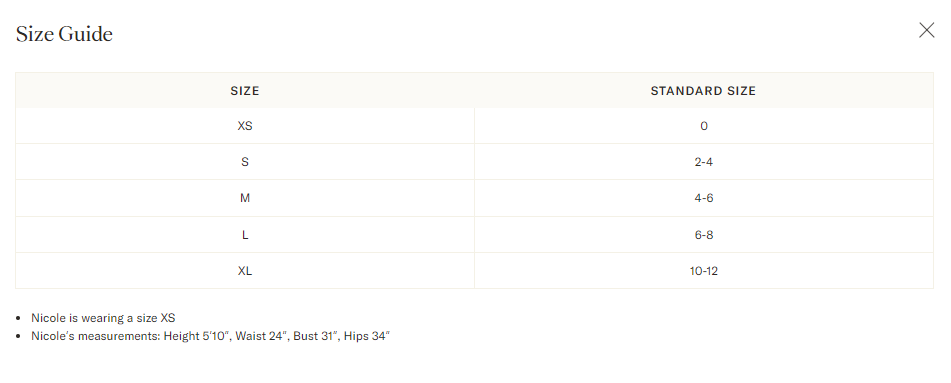Click the Bust 31" measurement text

click(x=315, y=336)
